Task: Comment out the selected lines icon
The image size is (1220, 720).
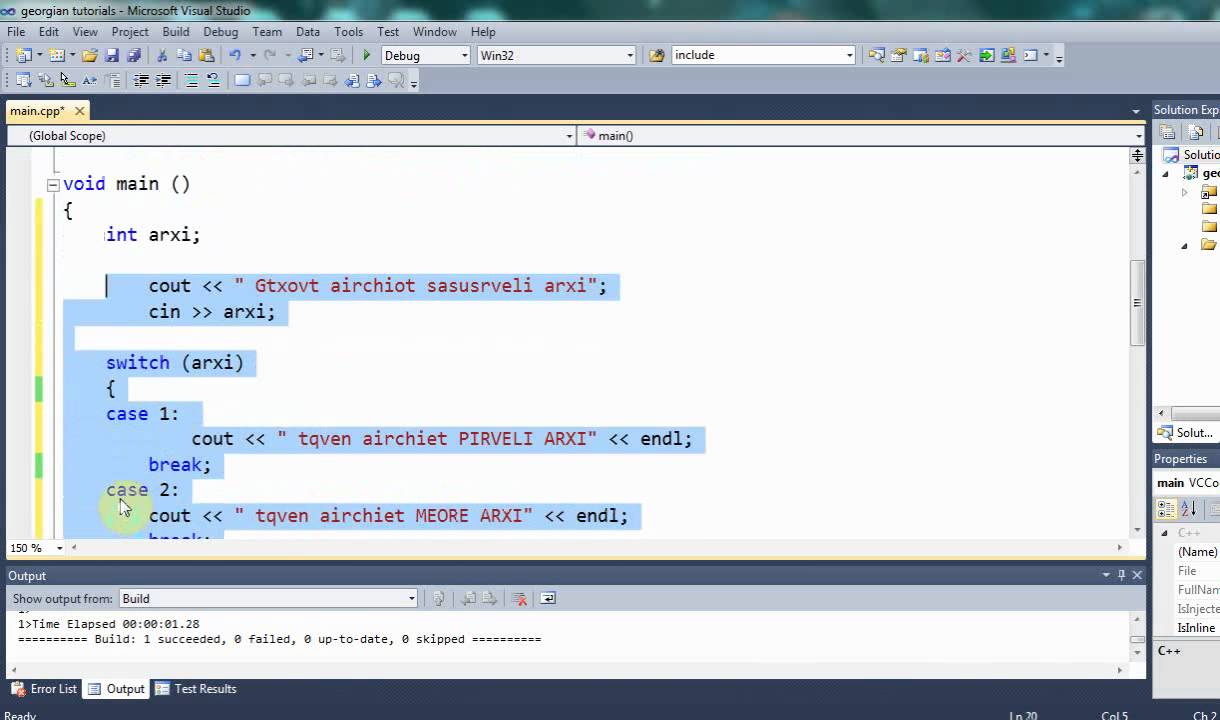Action: click(x=191, y=80)
